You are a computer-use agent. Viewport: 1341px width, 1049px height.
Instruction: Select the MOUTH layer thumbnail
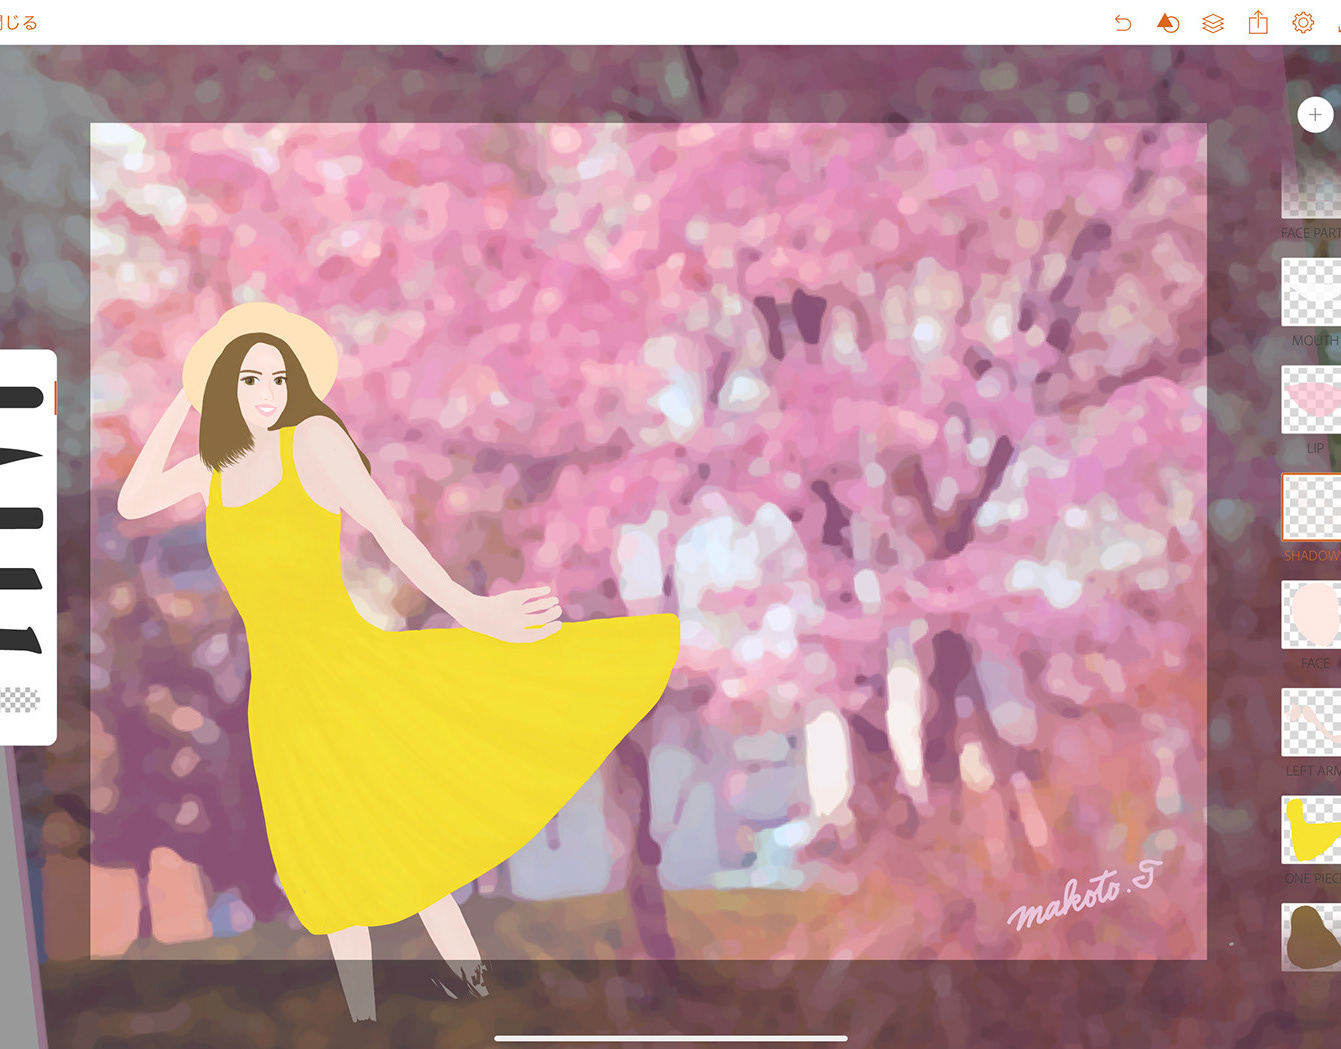coord(1312,292)
